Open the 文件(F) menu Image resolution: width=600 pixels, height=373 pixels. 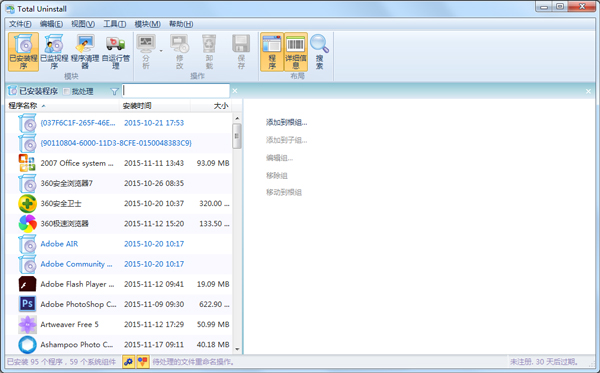pos(20,24)
